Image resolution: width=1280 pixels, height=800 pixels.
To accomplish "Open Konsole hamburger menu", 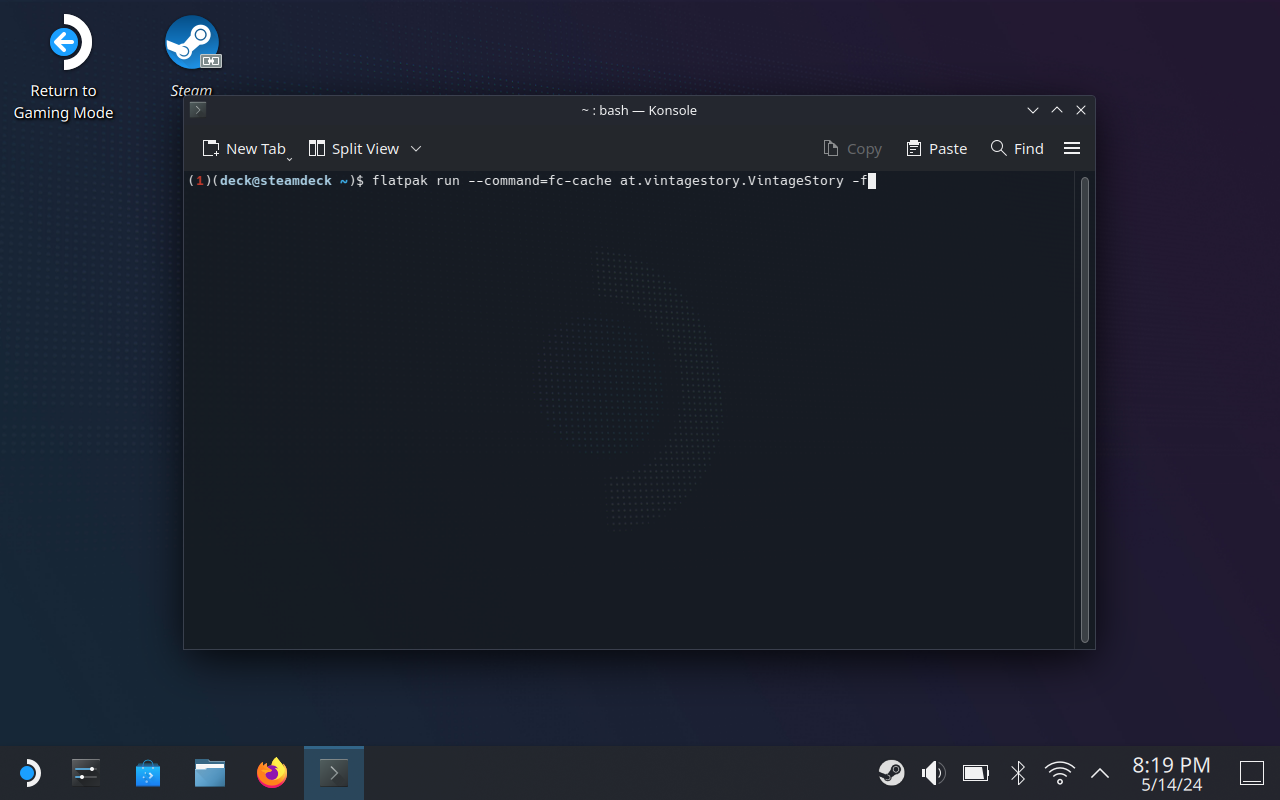I will click(x=1071, y=148).
